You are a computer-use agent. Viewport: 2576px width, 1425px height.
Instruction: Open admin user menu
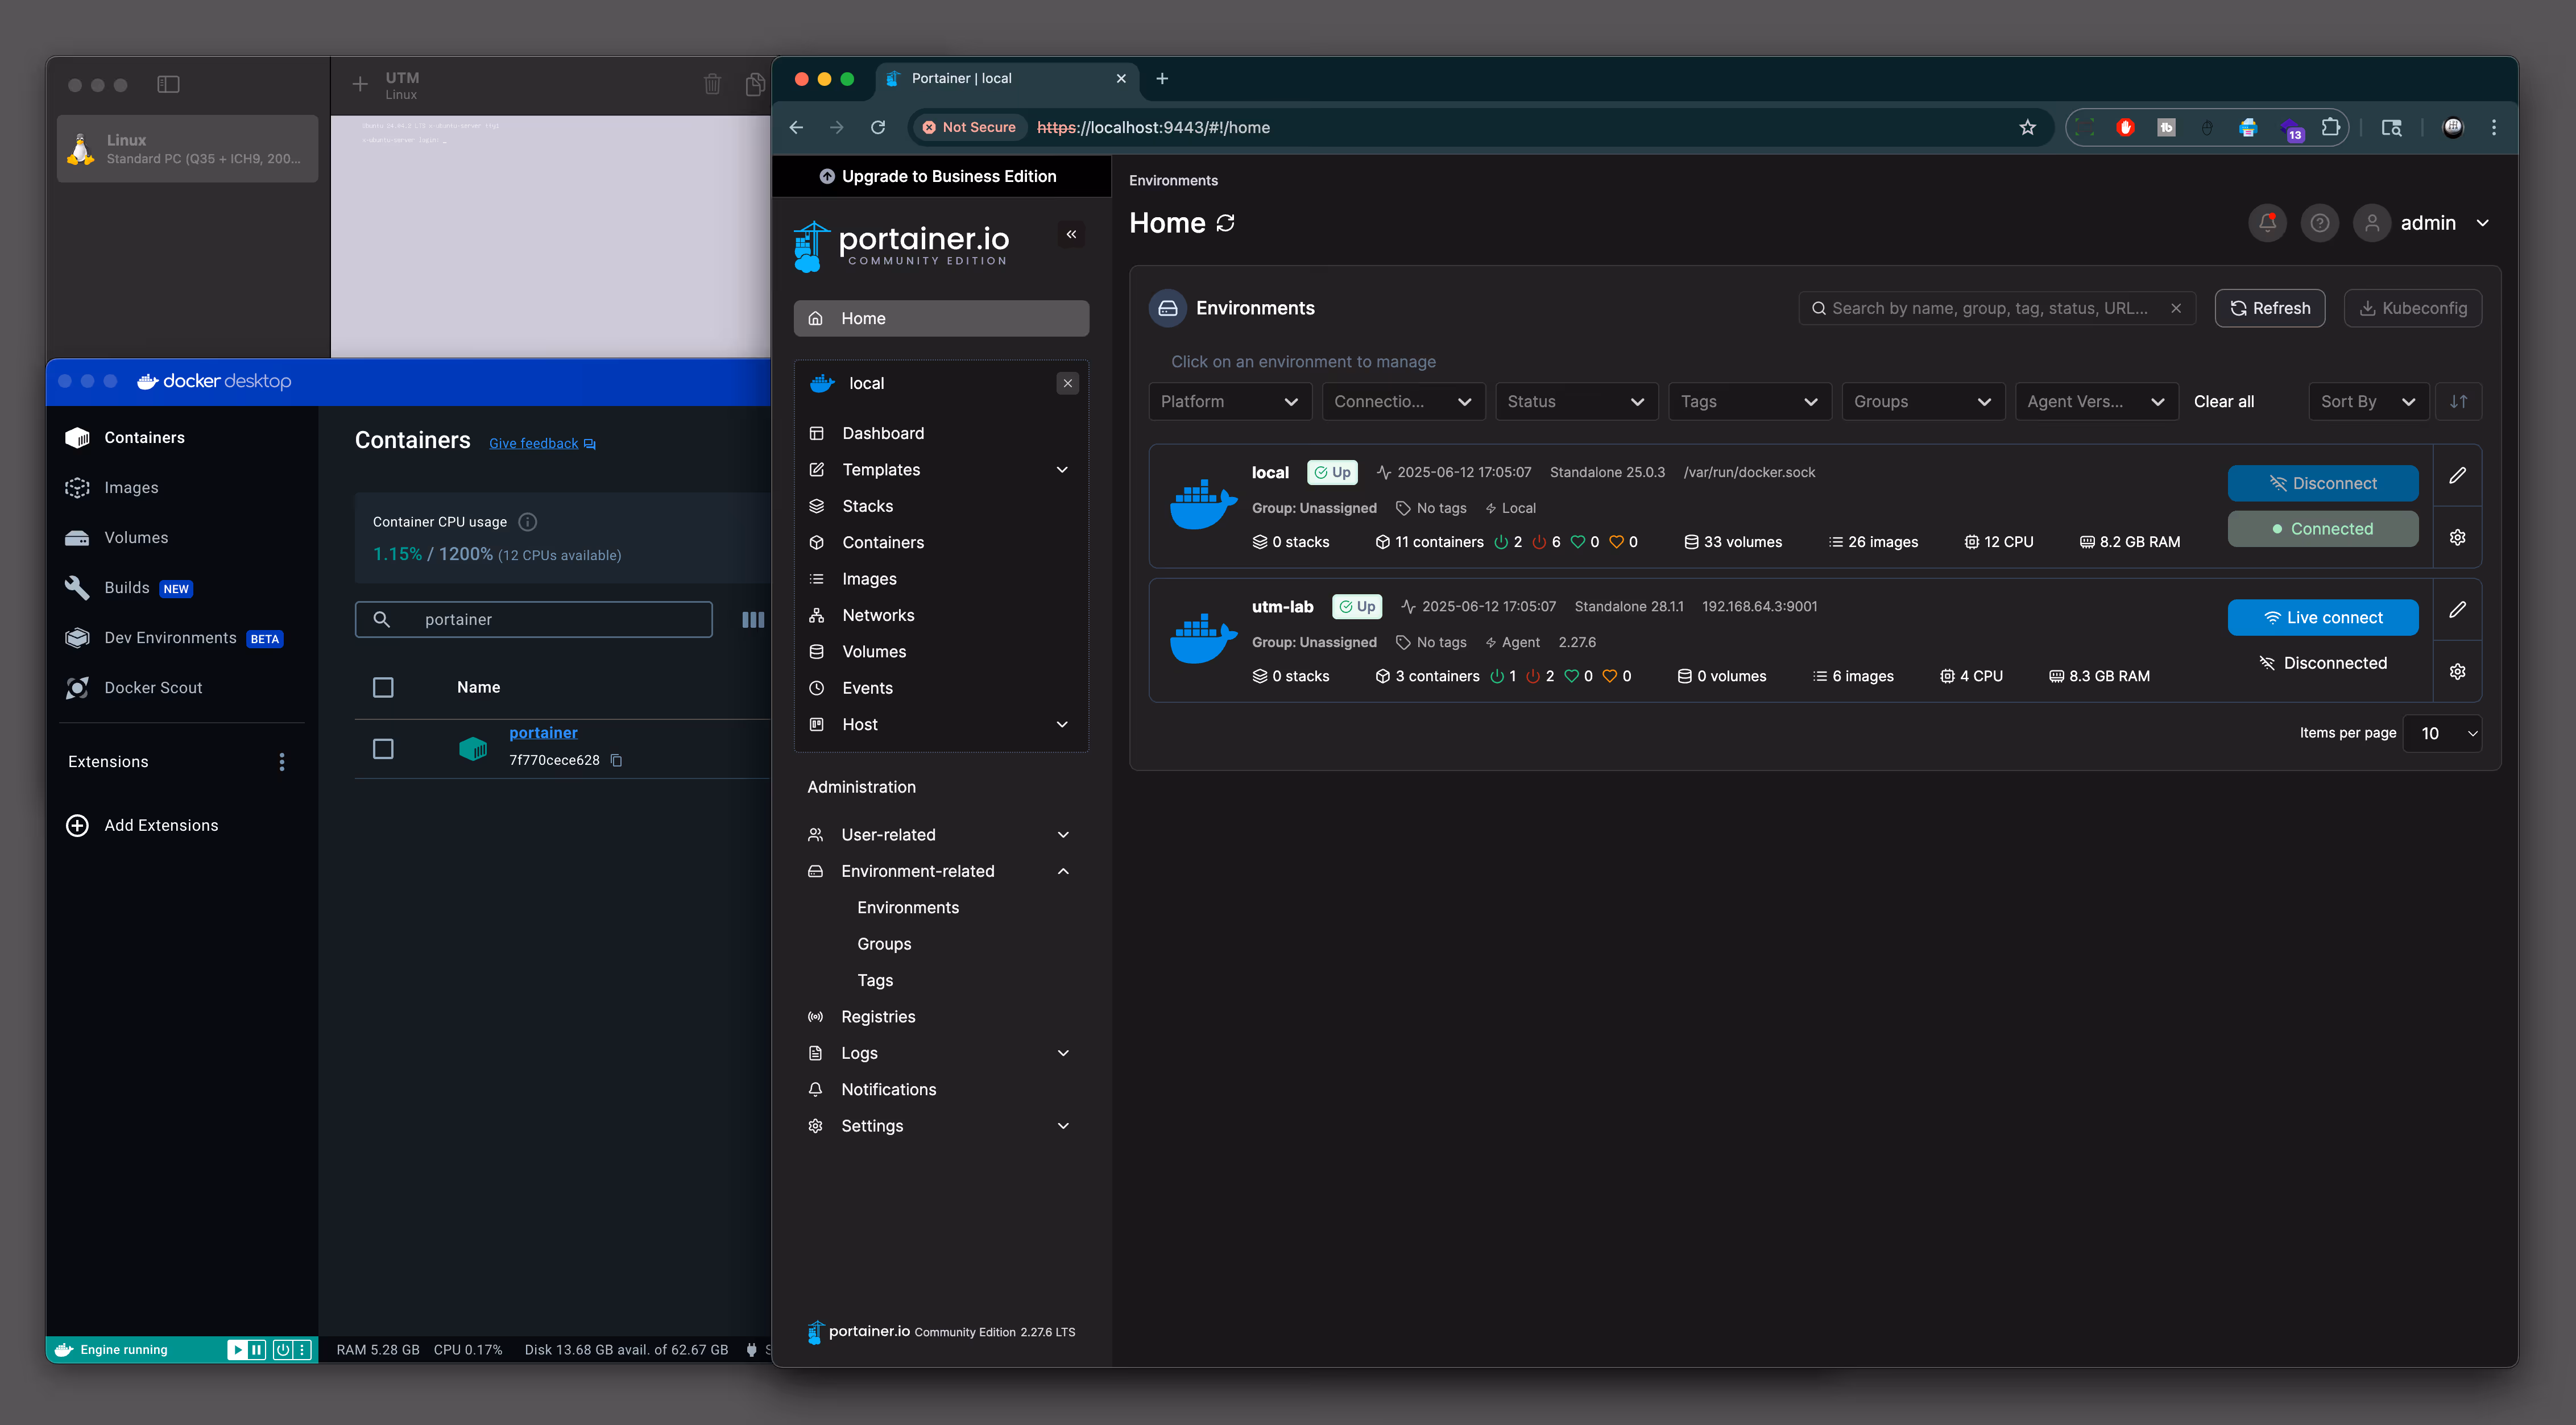(2422, 223)
